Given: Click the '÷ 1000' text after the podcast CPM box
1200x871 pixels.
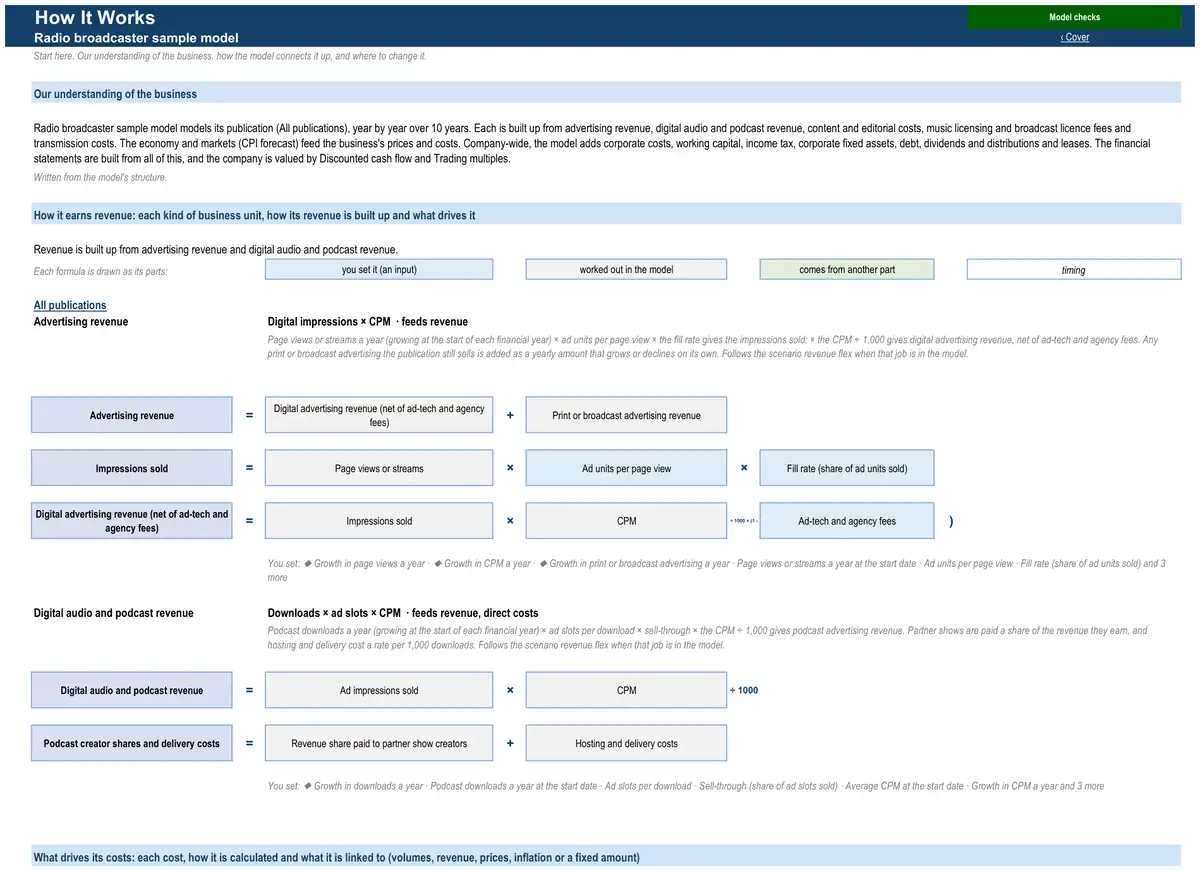Looking at the screenshot, I should (x=744, y=690).
